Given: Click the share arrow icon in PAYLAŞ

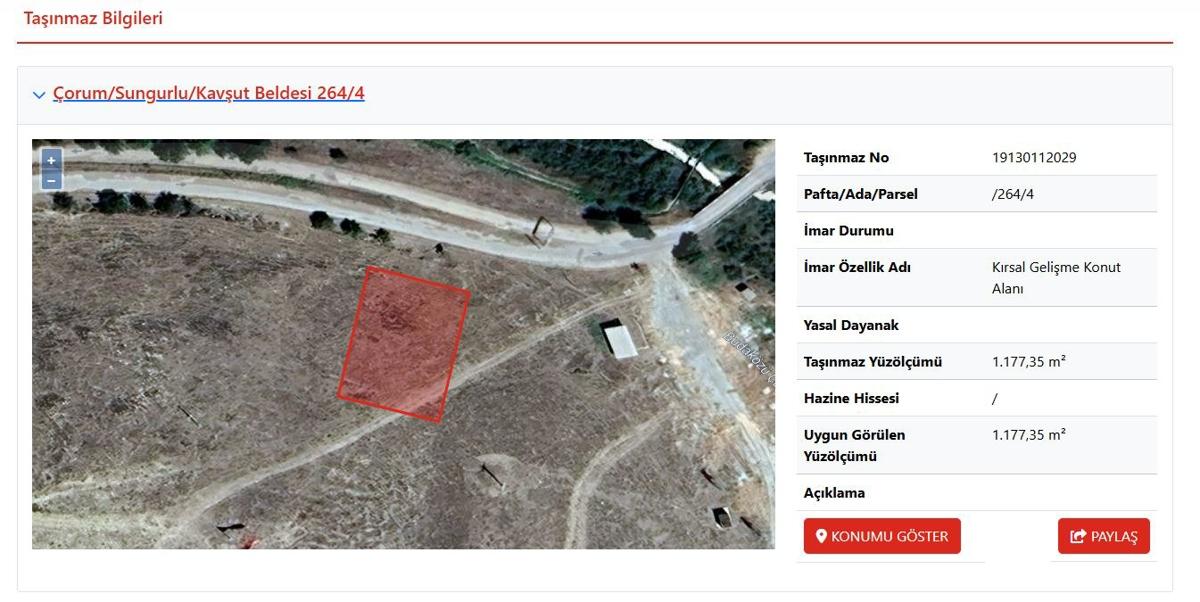Looking at the screenshot, I should [1078, 537].
